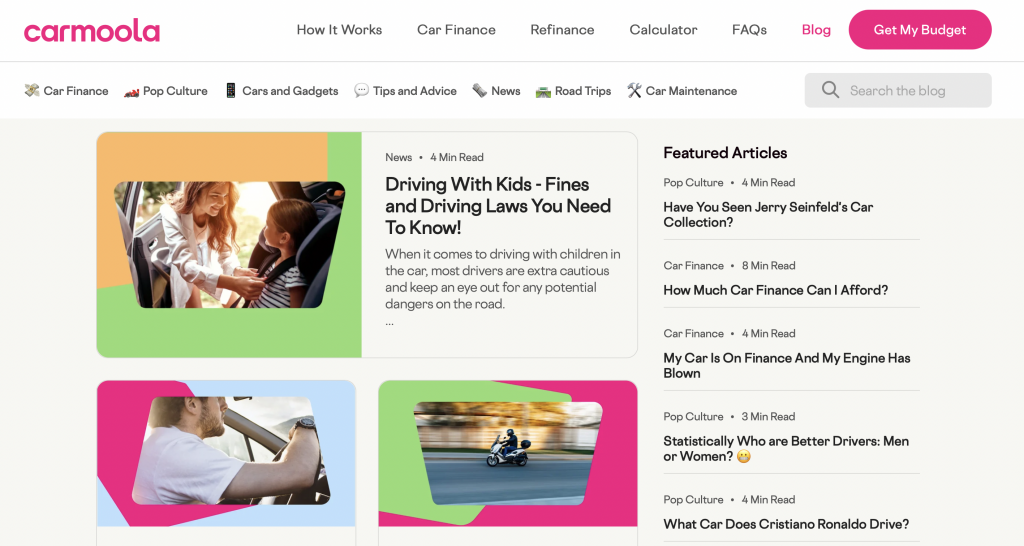This screenshot has height=546, width=1024.
Task: Click the speech bubble Tips and Advice icon
Action: tap(361, 90)
